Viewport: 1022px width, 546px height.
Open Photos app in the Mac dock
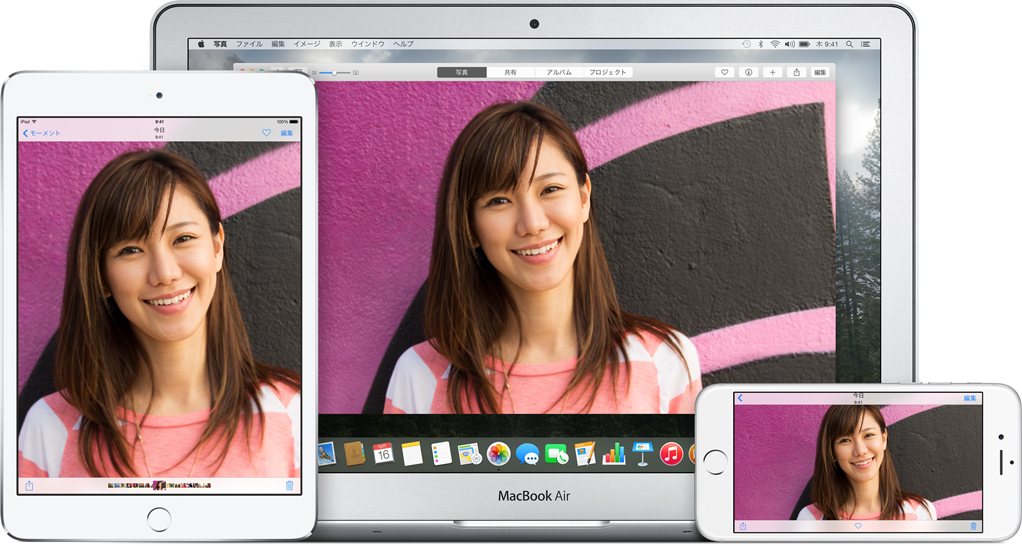[499, 454]
